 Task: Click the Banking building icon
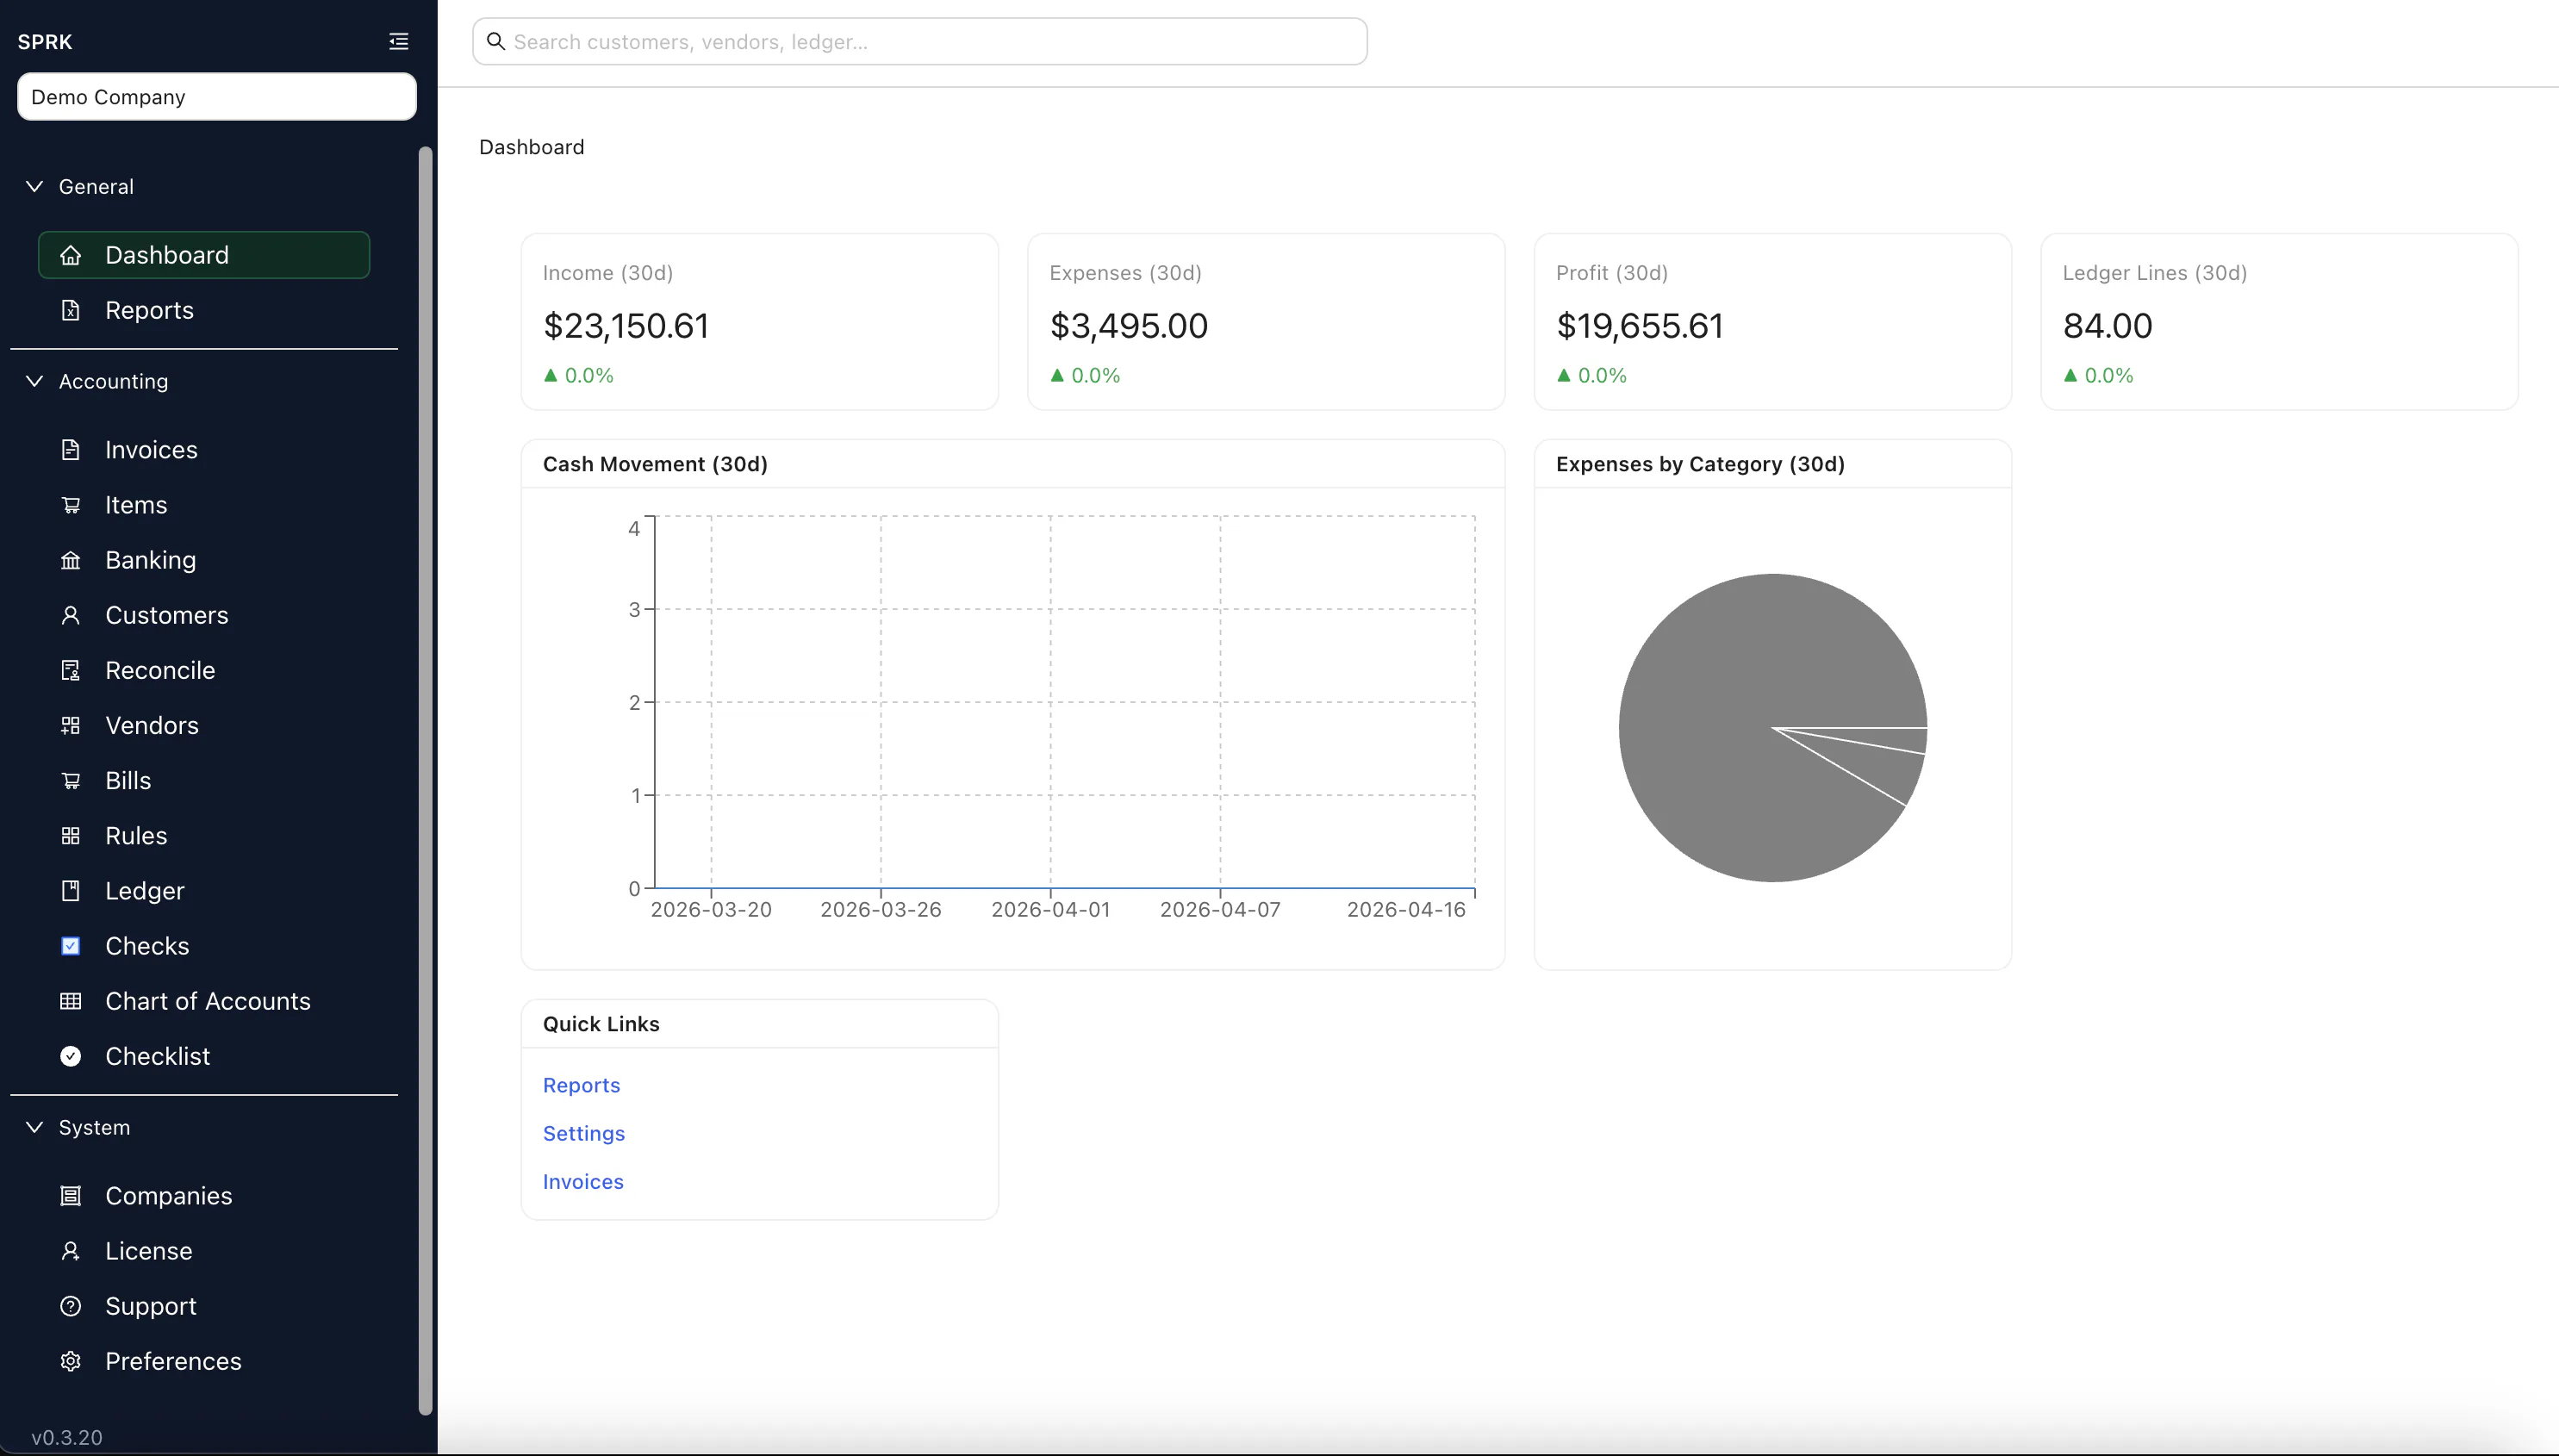tap(70, 560)
